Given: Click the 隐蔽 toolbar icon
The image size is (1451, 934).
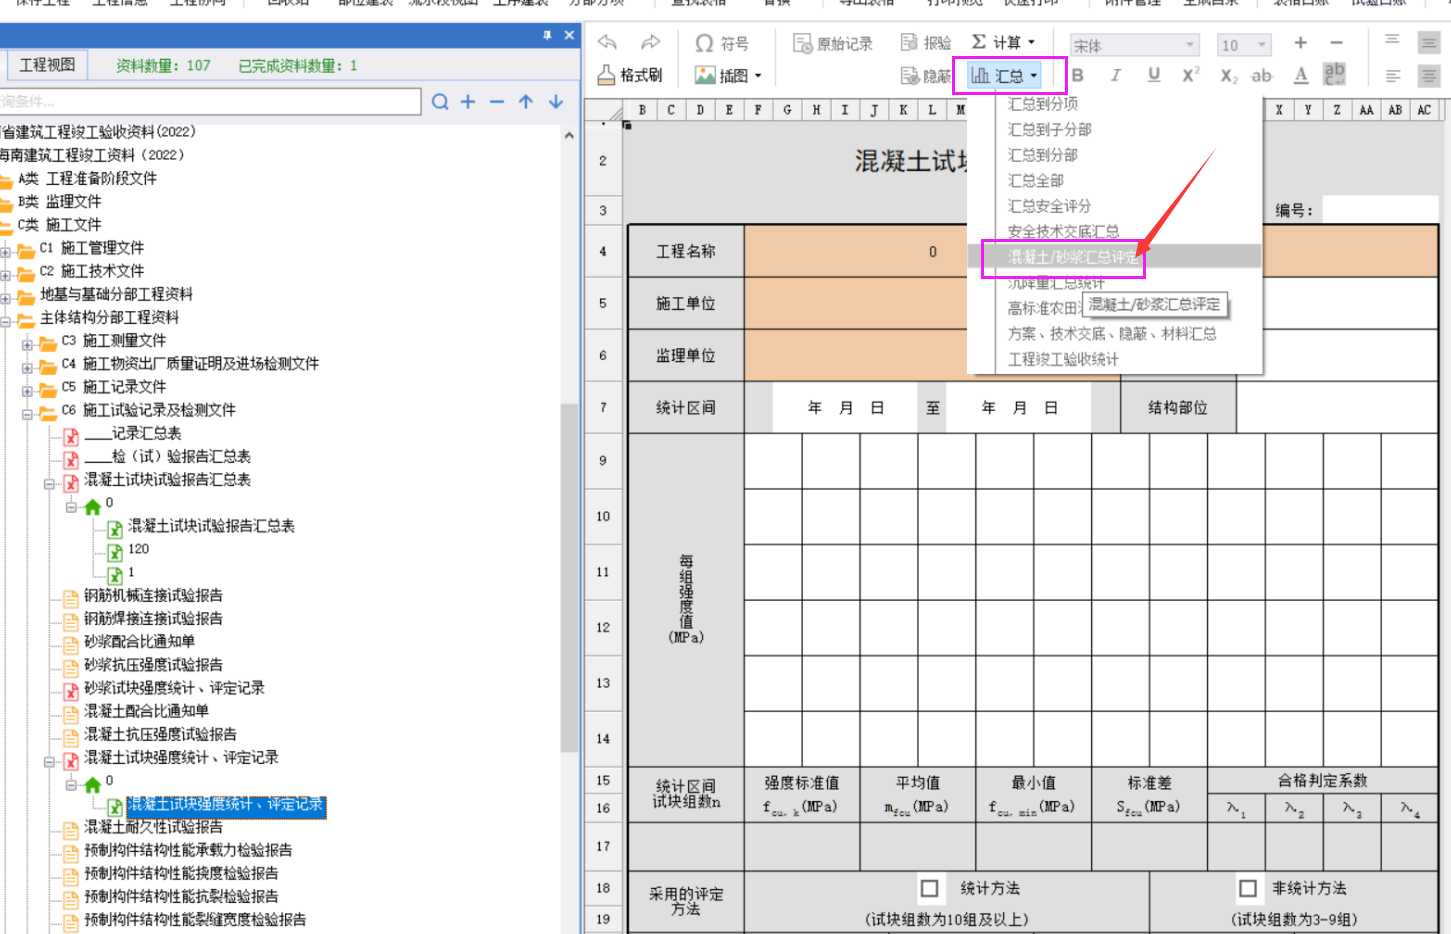Looking at the screenshot, I should pyautogui.click(x=926, y=76).
